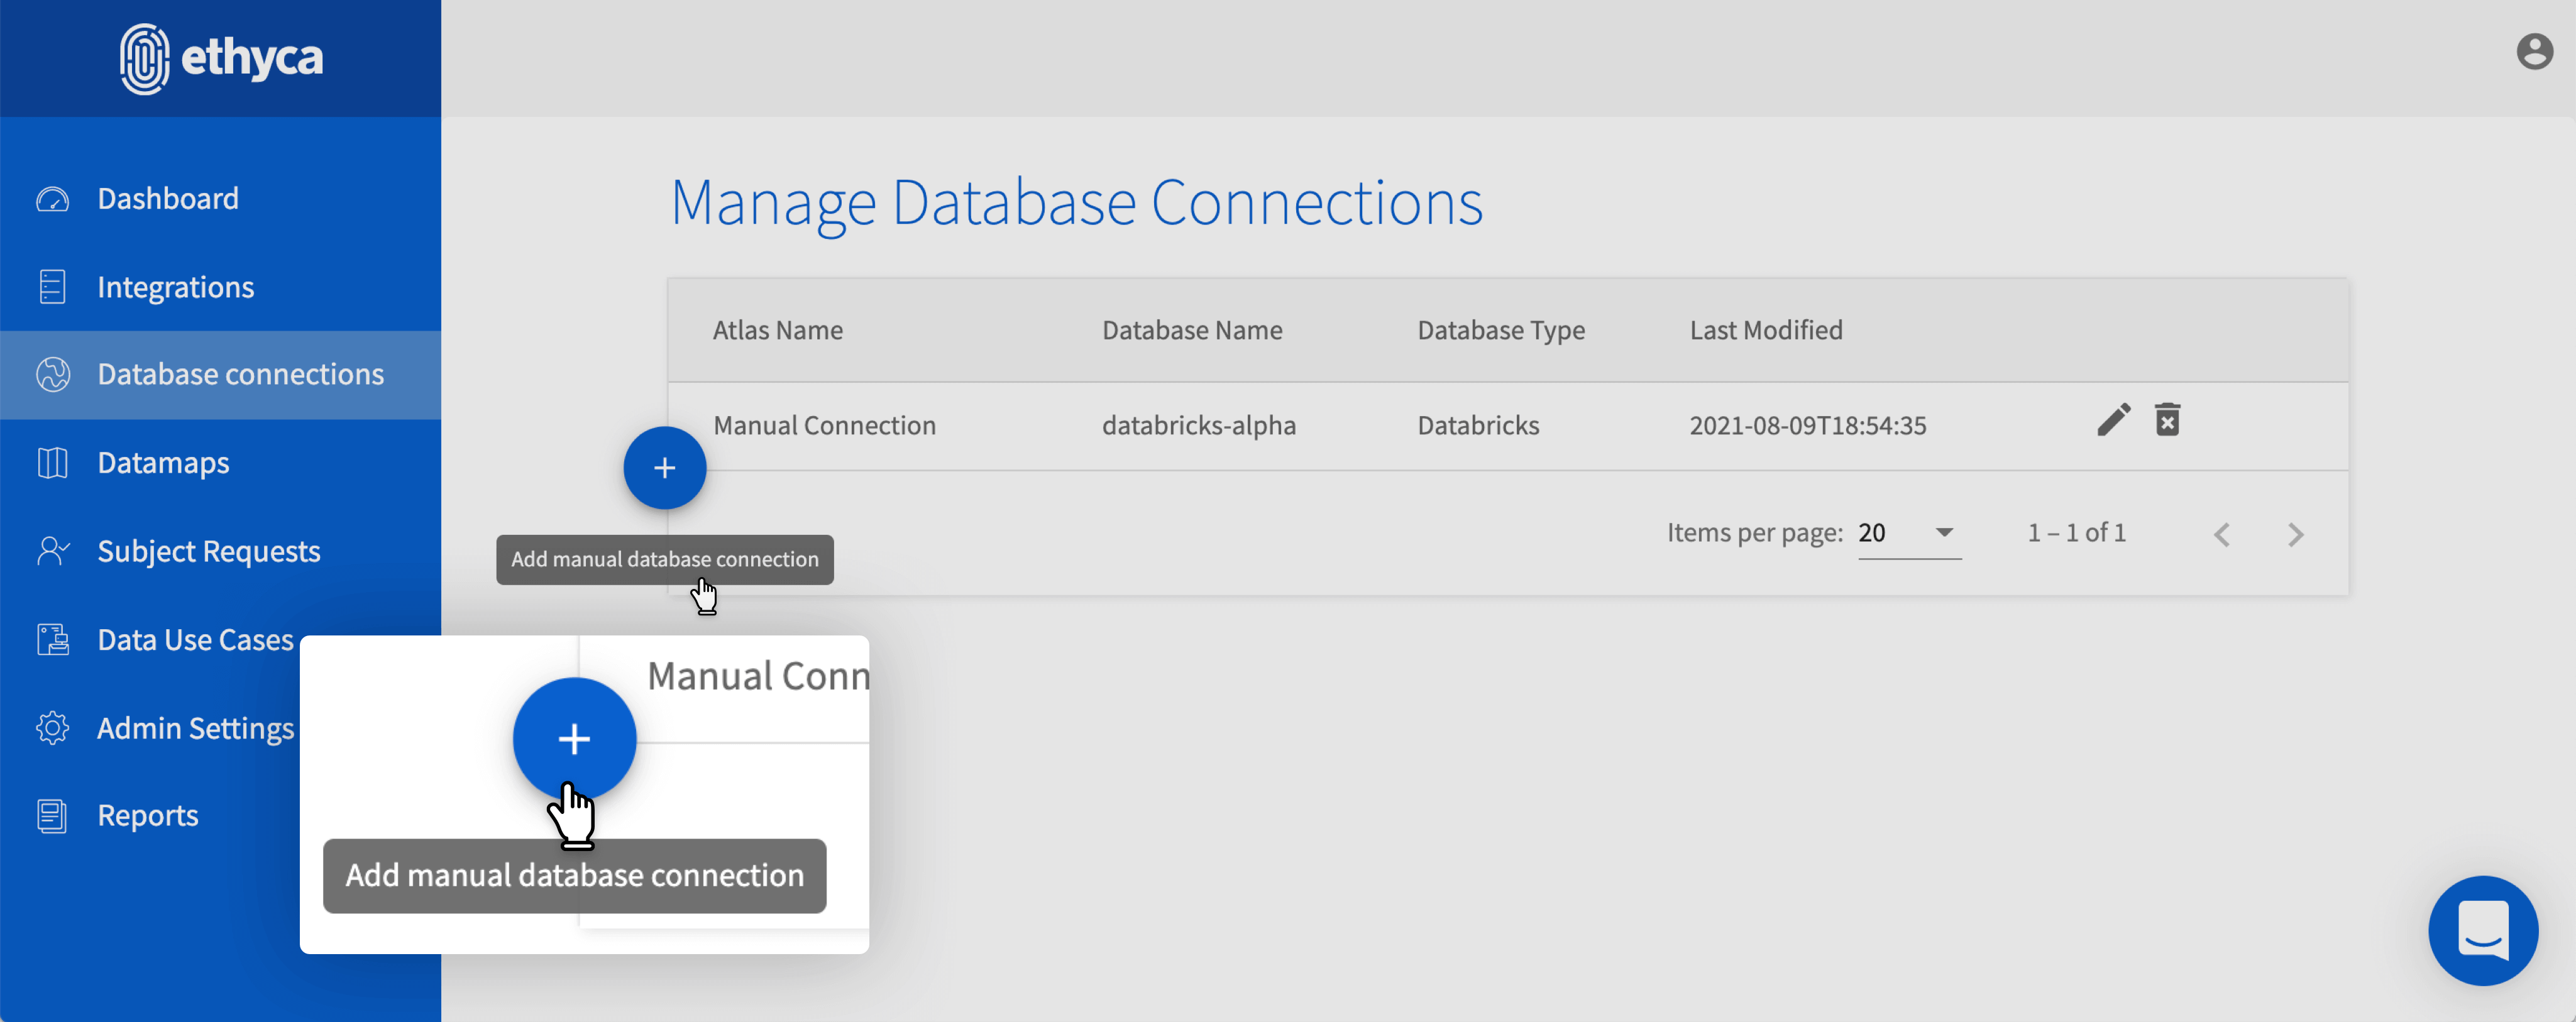Click the Atlas Name column header
This screenshot has height=1022, width=2576.
click(x=777, y=331)
